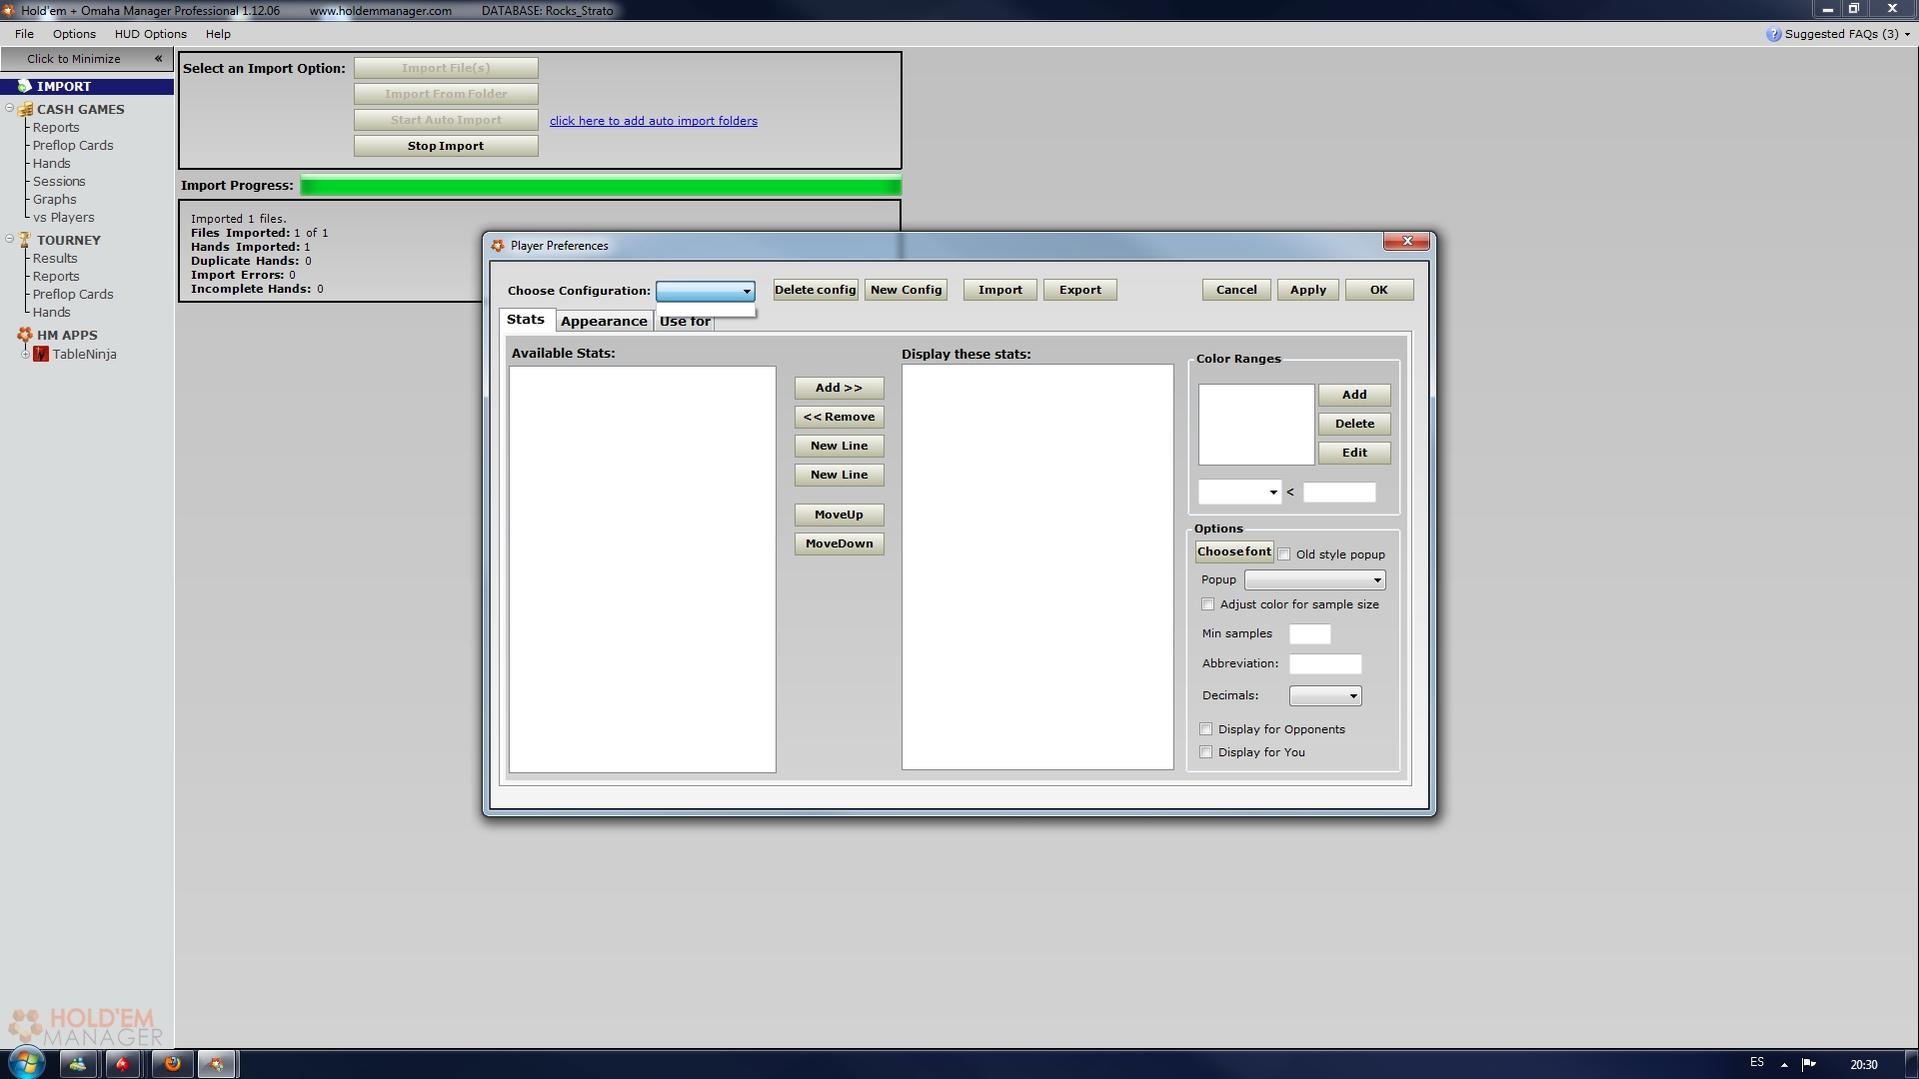Click the TableNinja red icon
Image resolution: width=1919 pixels, height=1079 pixels.
click(41, 354)
